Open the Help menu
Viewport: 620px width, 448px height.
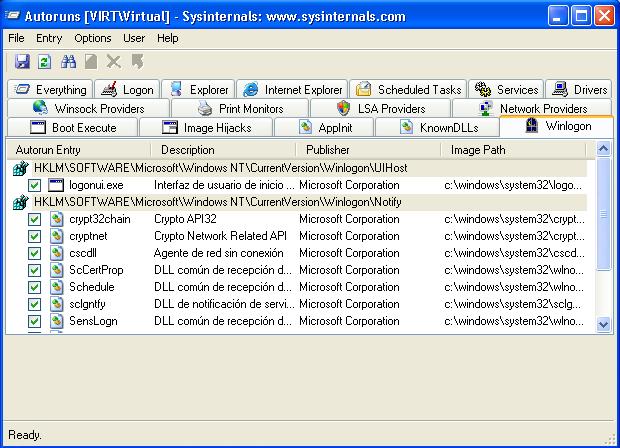tap(168, 38)
